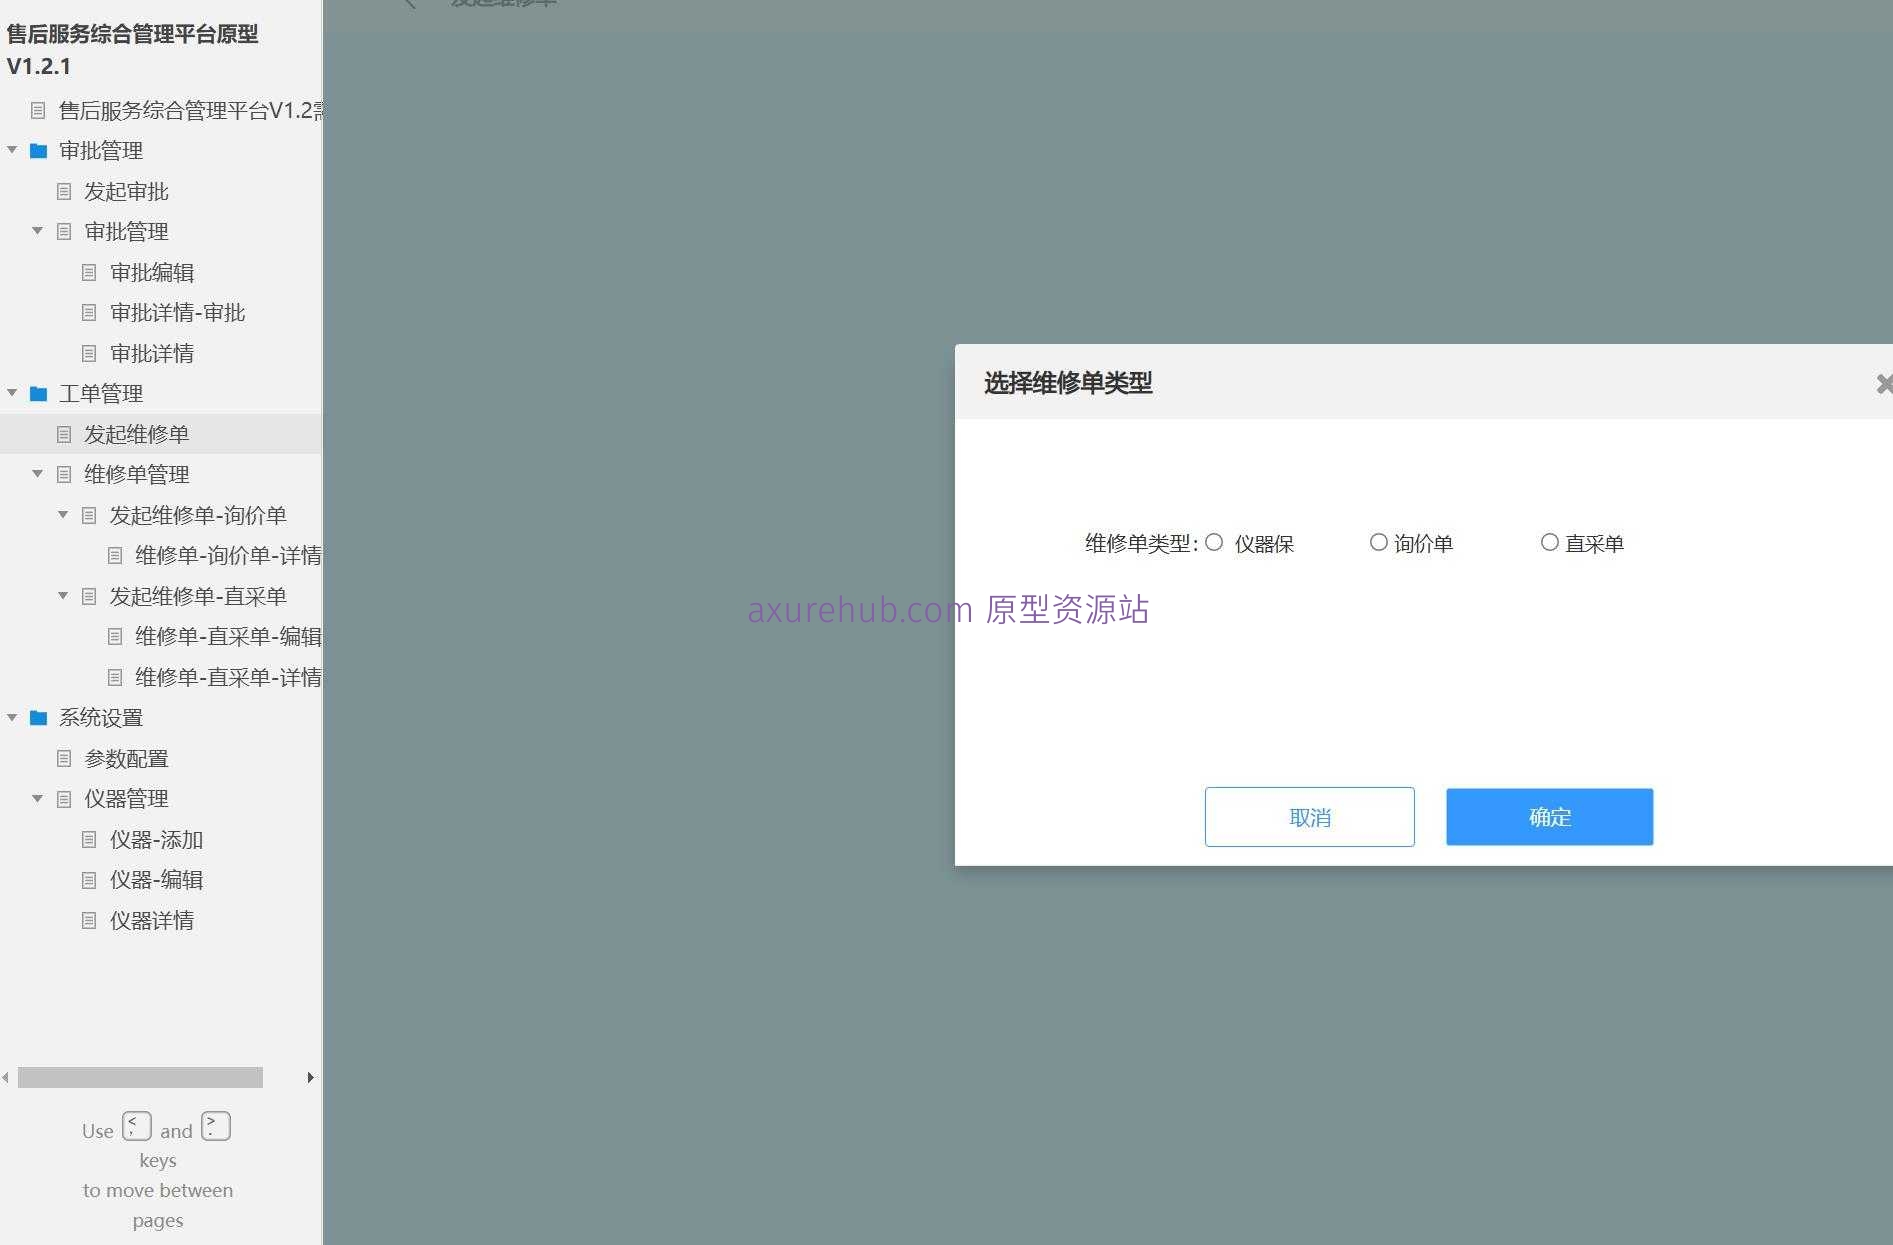The width and height of the screenshot is (1893, 1245).
Task: Click the '>' key hint icon at bottom
Action: click(x=215, y=1126)
